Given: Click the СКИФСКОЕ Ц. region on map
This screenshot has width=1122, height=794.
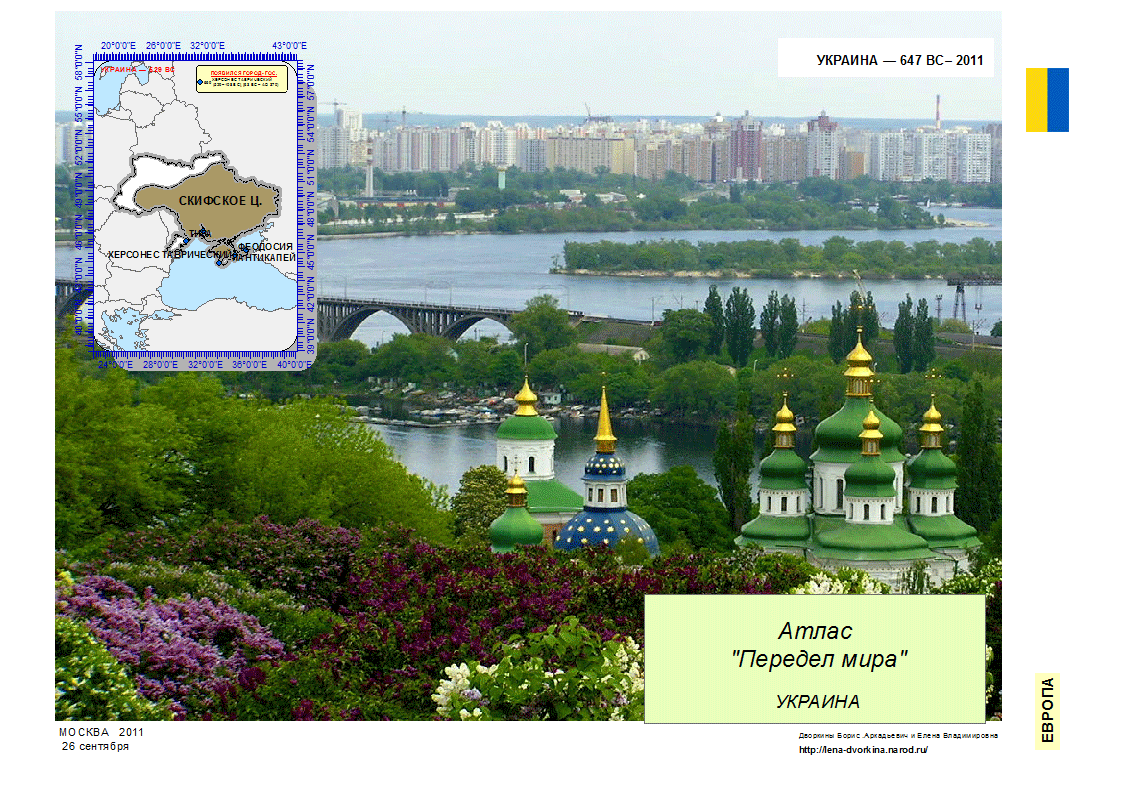Looking at the screenshot, I should point(220,201).
